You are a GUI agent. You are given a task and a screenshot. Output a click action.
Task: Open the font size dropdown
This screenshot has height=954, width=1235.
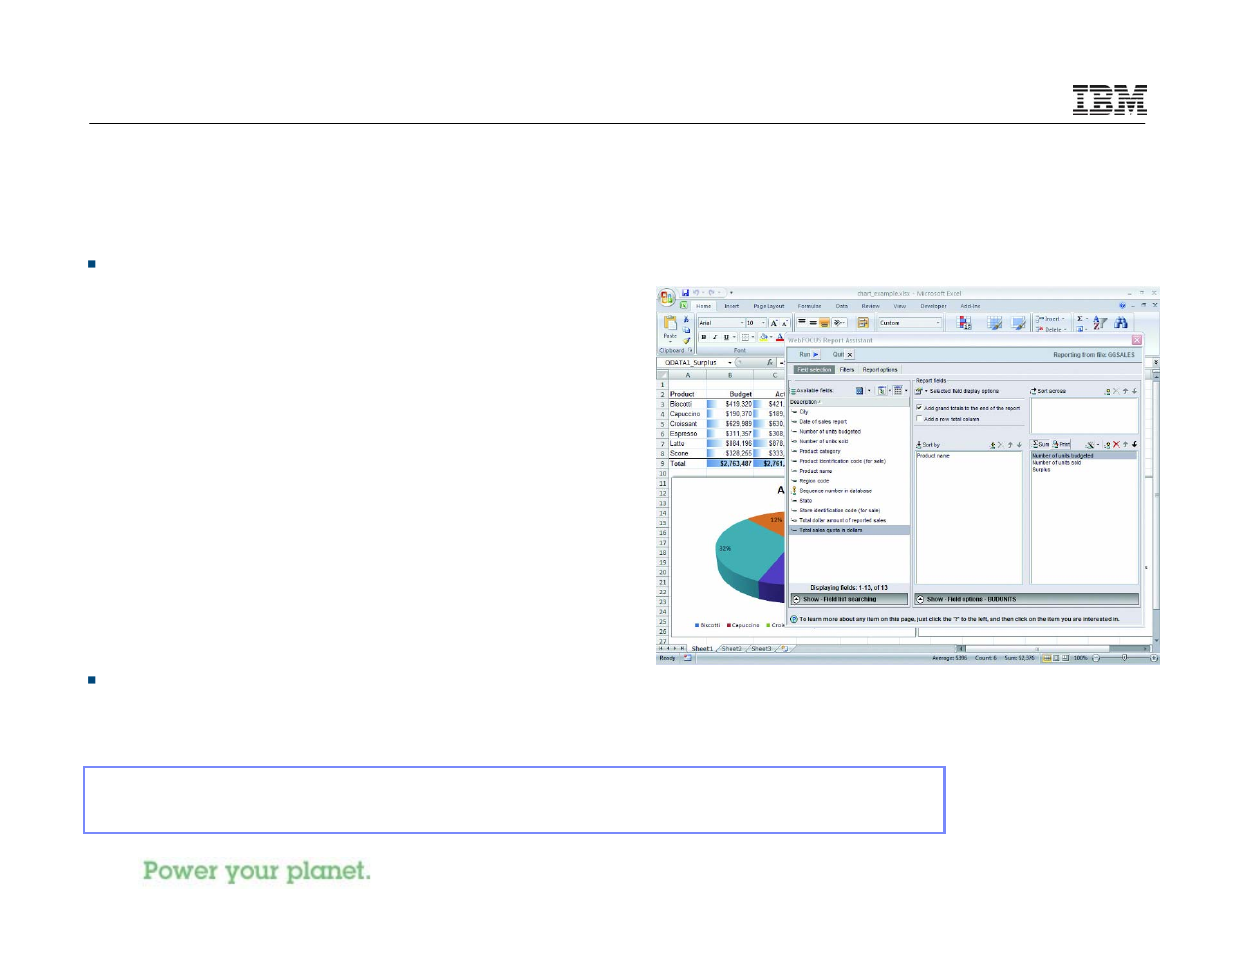[763, 323]
